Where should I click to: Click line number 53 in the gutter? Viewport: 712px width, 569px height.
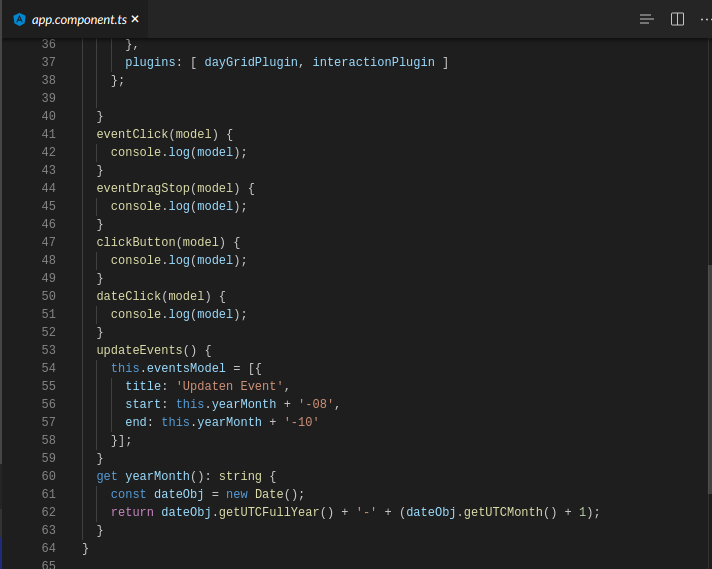click(48, 350)
